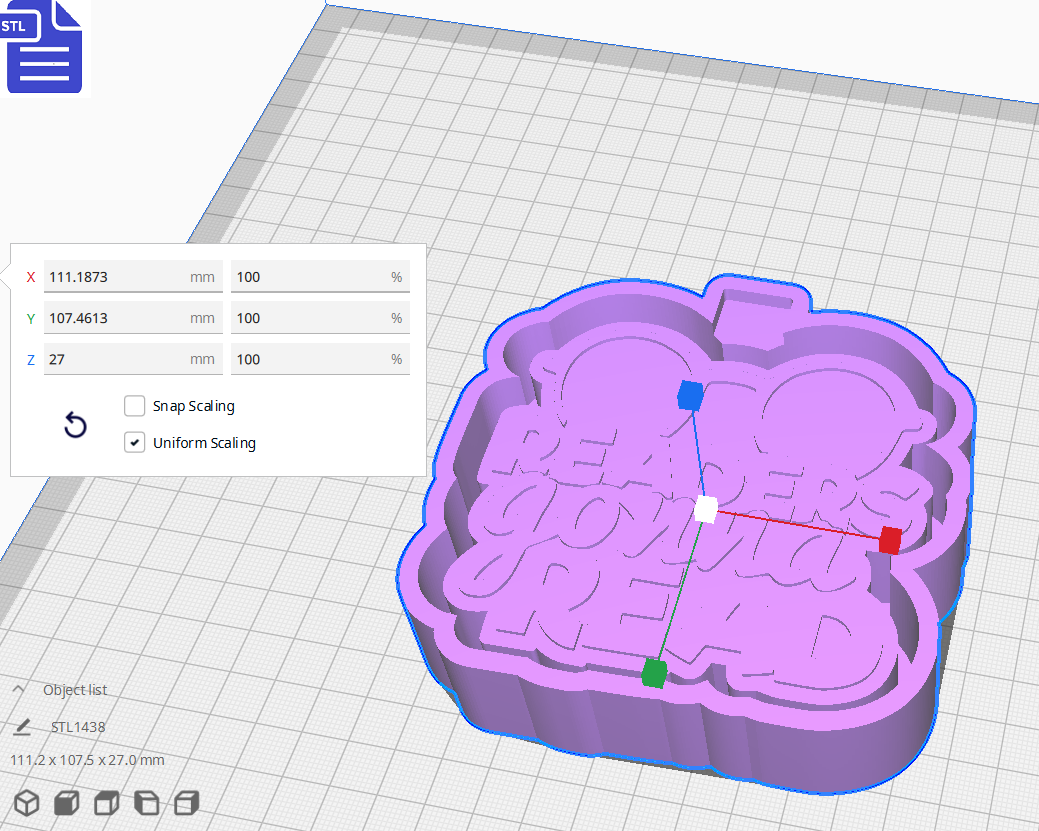Select the rightmost view cube icon
This screenshot has height=831, width=1039.
(185, 803)
